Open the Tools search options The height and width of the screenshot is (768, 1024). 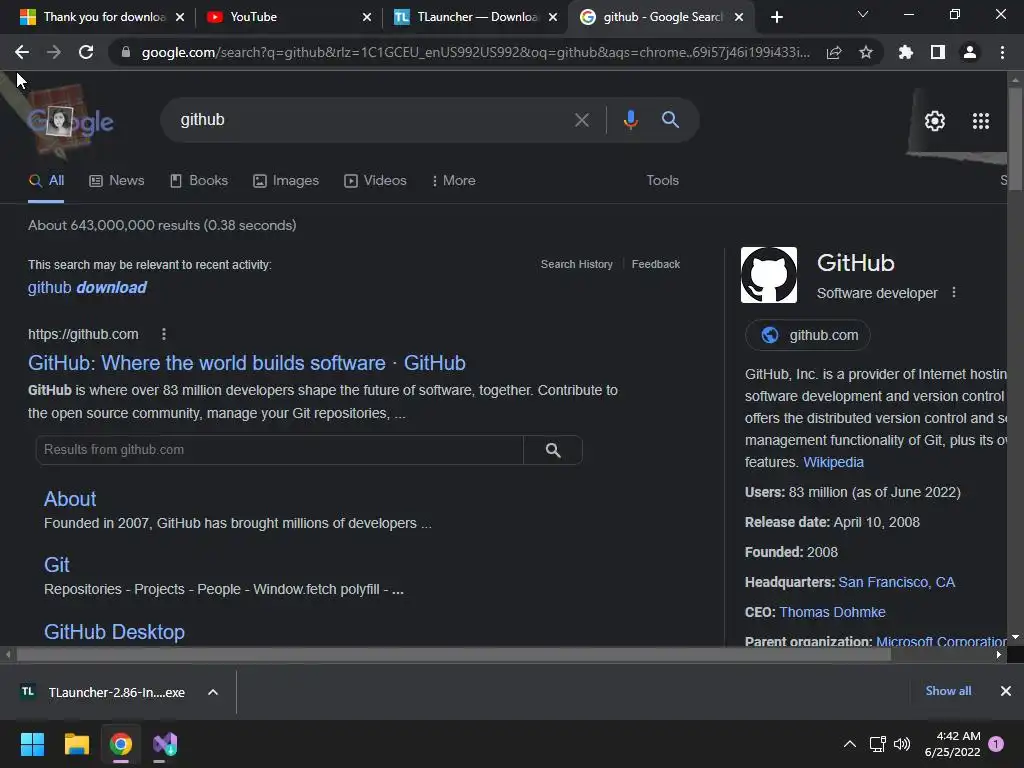[x=662, y=180]
